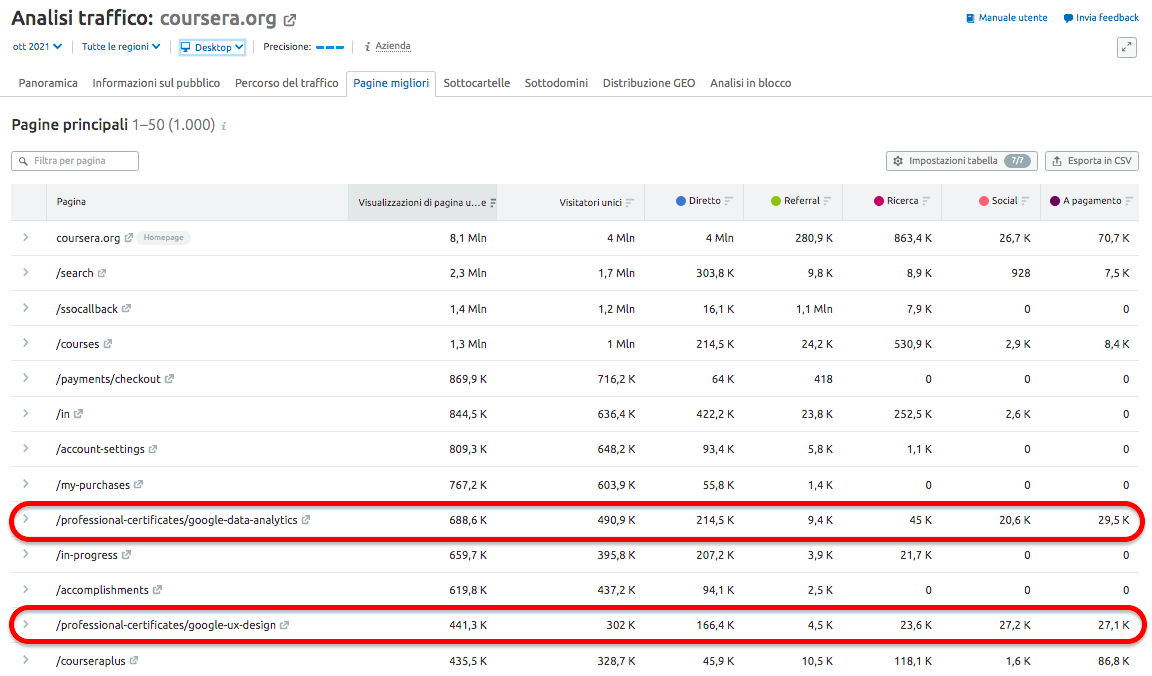Click the info icon next to Azienda

tap(368, 46)
